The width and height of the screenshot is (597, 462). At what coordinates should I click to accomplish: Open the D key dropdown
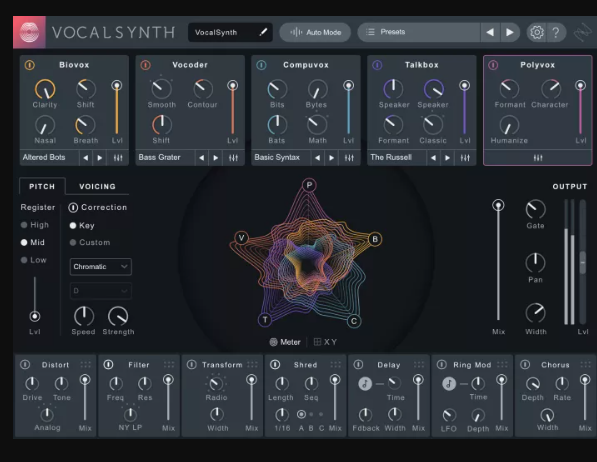click(x=101, y=291)
